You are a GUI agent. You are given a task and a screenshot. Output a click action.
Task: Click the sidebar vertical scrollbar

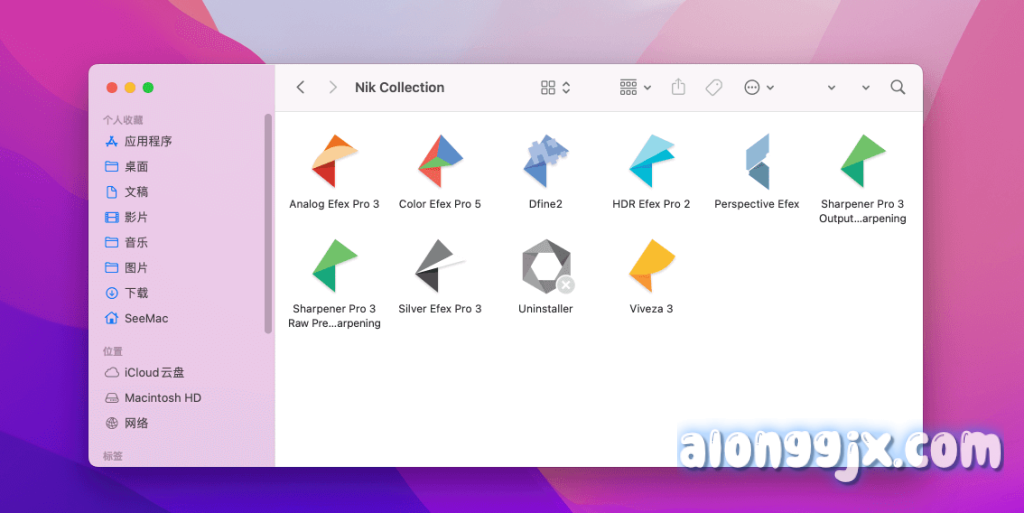[268, 222]
